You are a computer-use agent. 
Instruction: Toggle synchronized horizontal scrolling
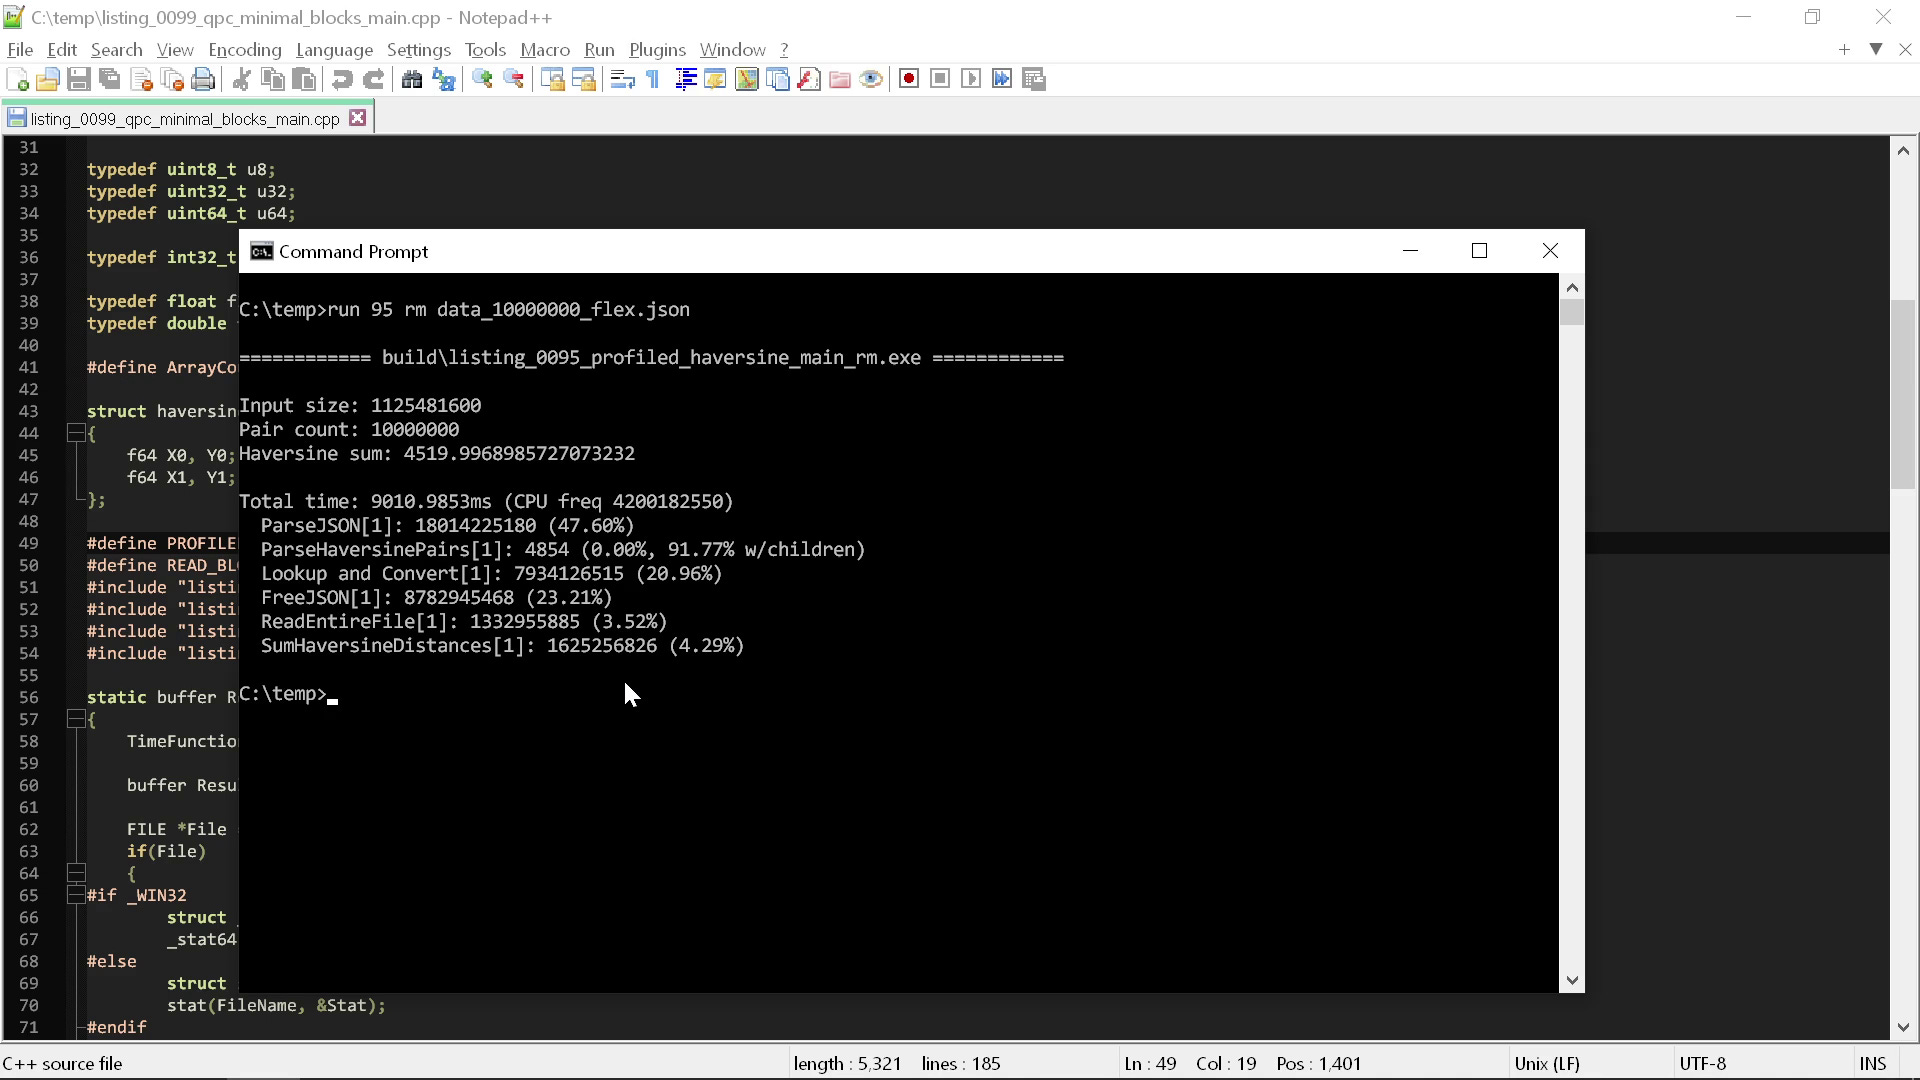tap(585, 78)
